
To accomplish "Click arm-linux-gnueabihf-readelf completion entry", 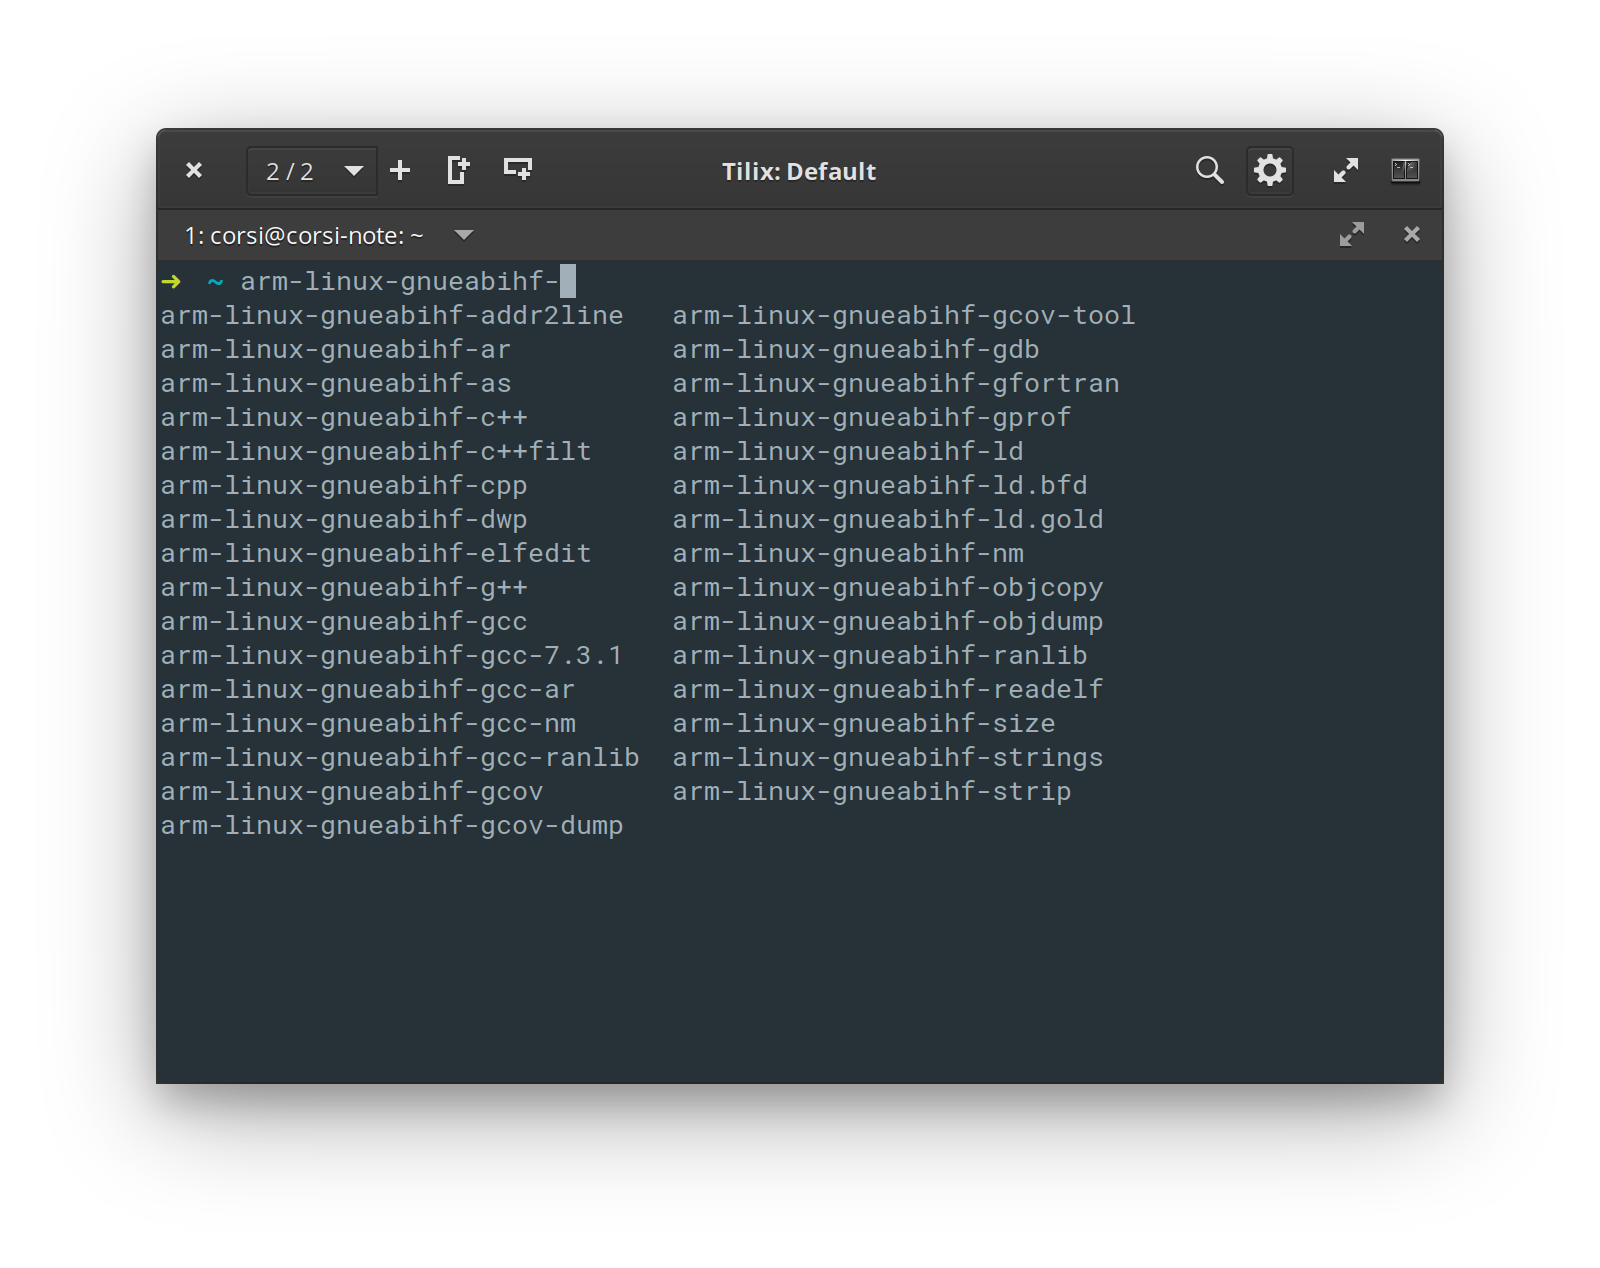I will (888, 690).
